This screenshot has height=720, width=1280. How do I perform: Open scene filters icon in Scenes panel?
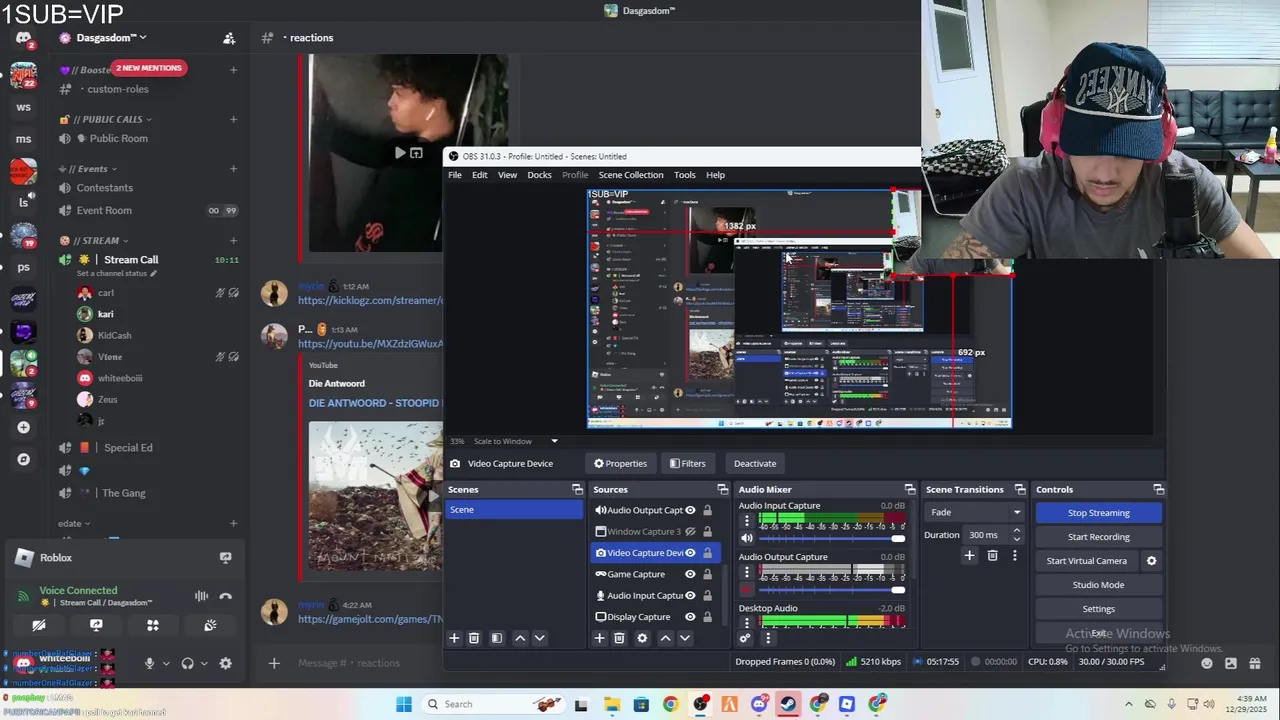click(x=497, y=638)
